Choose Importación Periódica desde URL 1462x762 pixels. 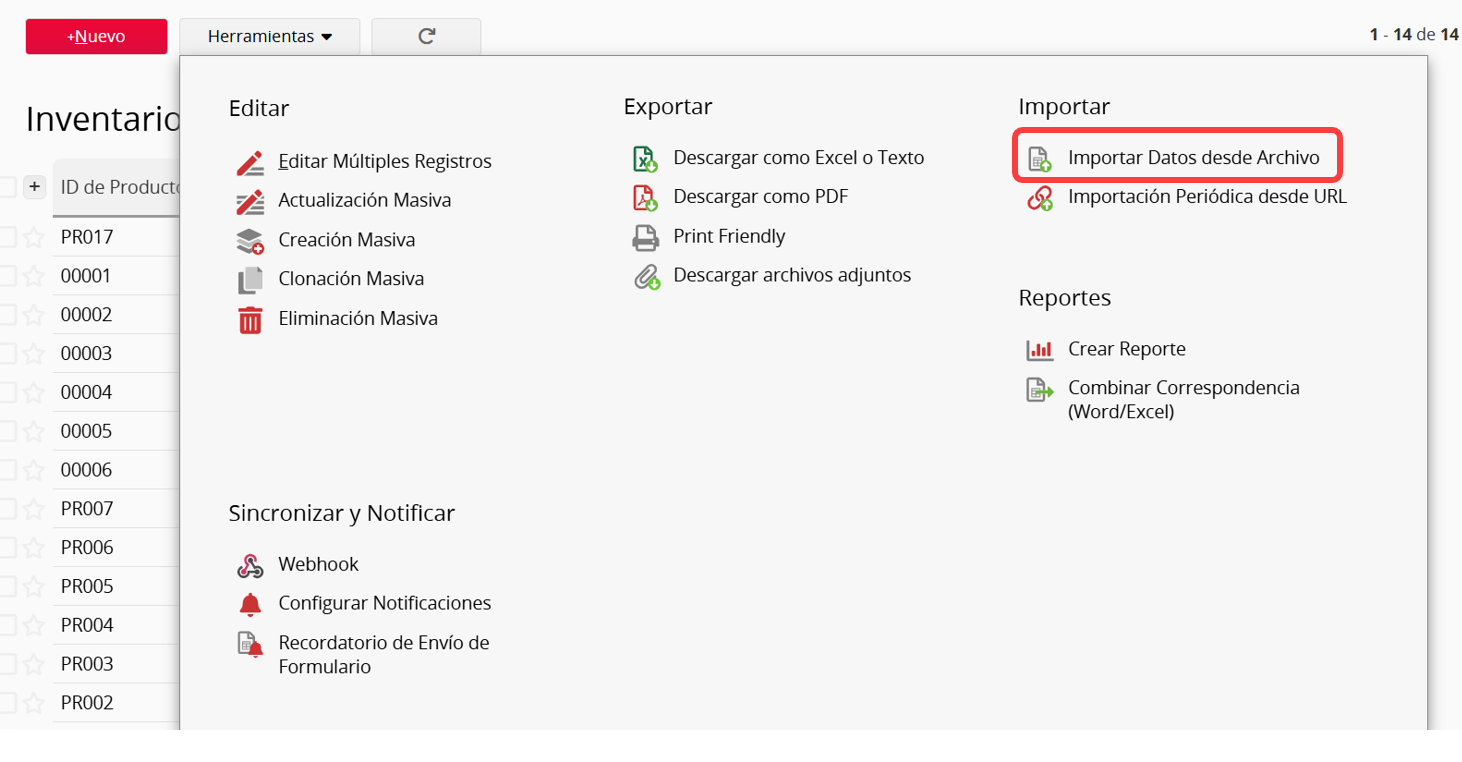coord(1206,197)
